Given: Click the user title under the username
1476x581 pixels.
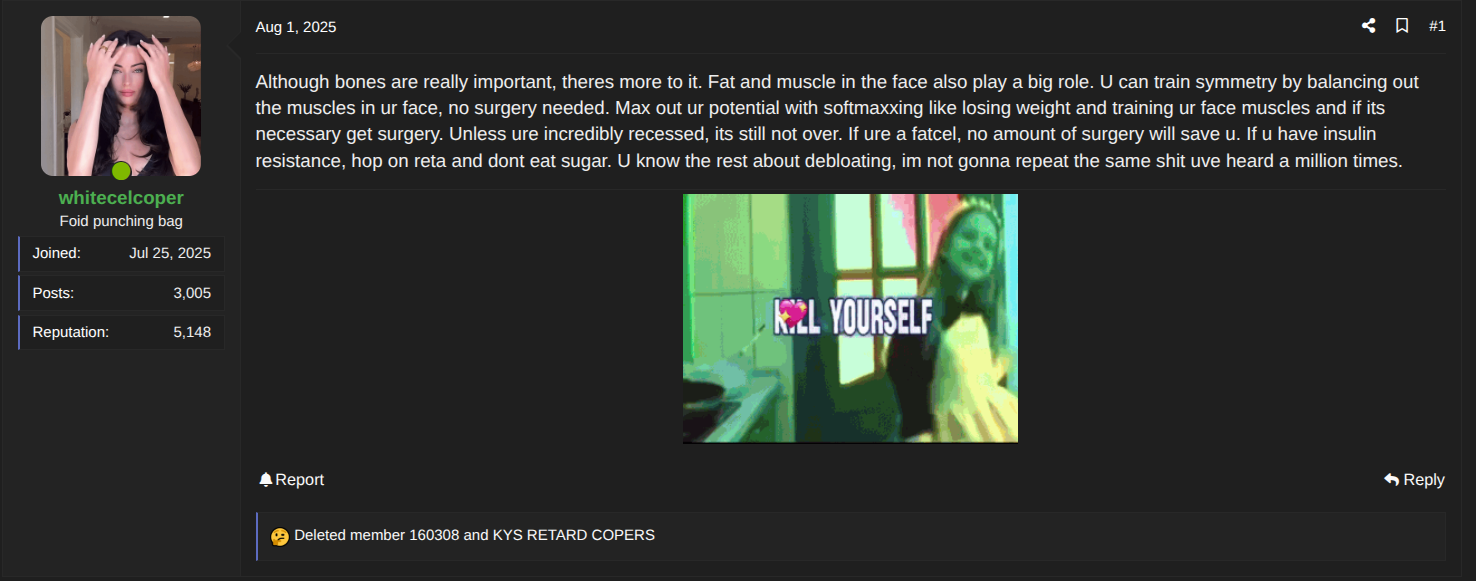Looking at the screenshot, I should [x=121, y=221].
